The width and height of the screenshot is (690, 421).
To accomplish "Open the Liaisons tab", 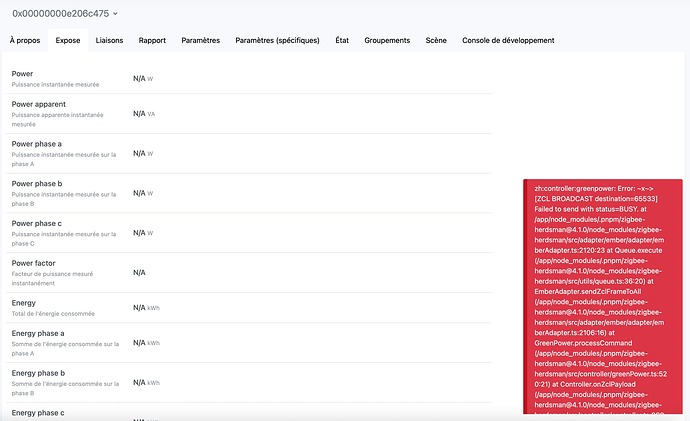I will click(x=109, y=40).
